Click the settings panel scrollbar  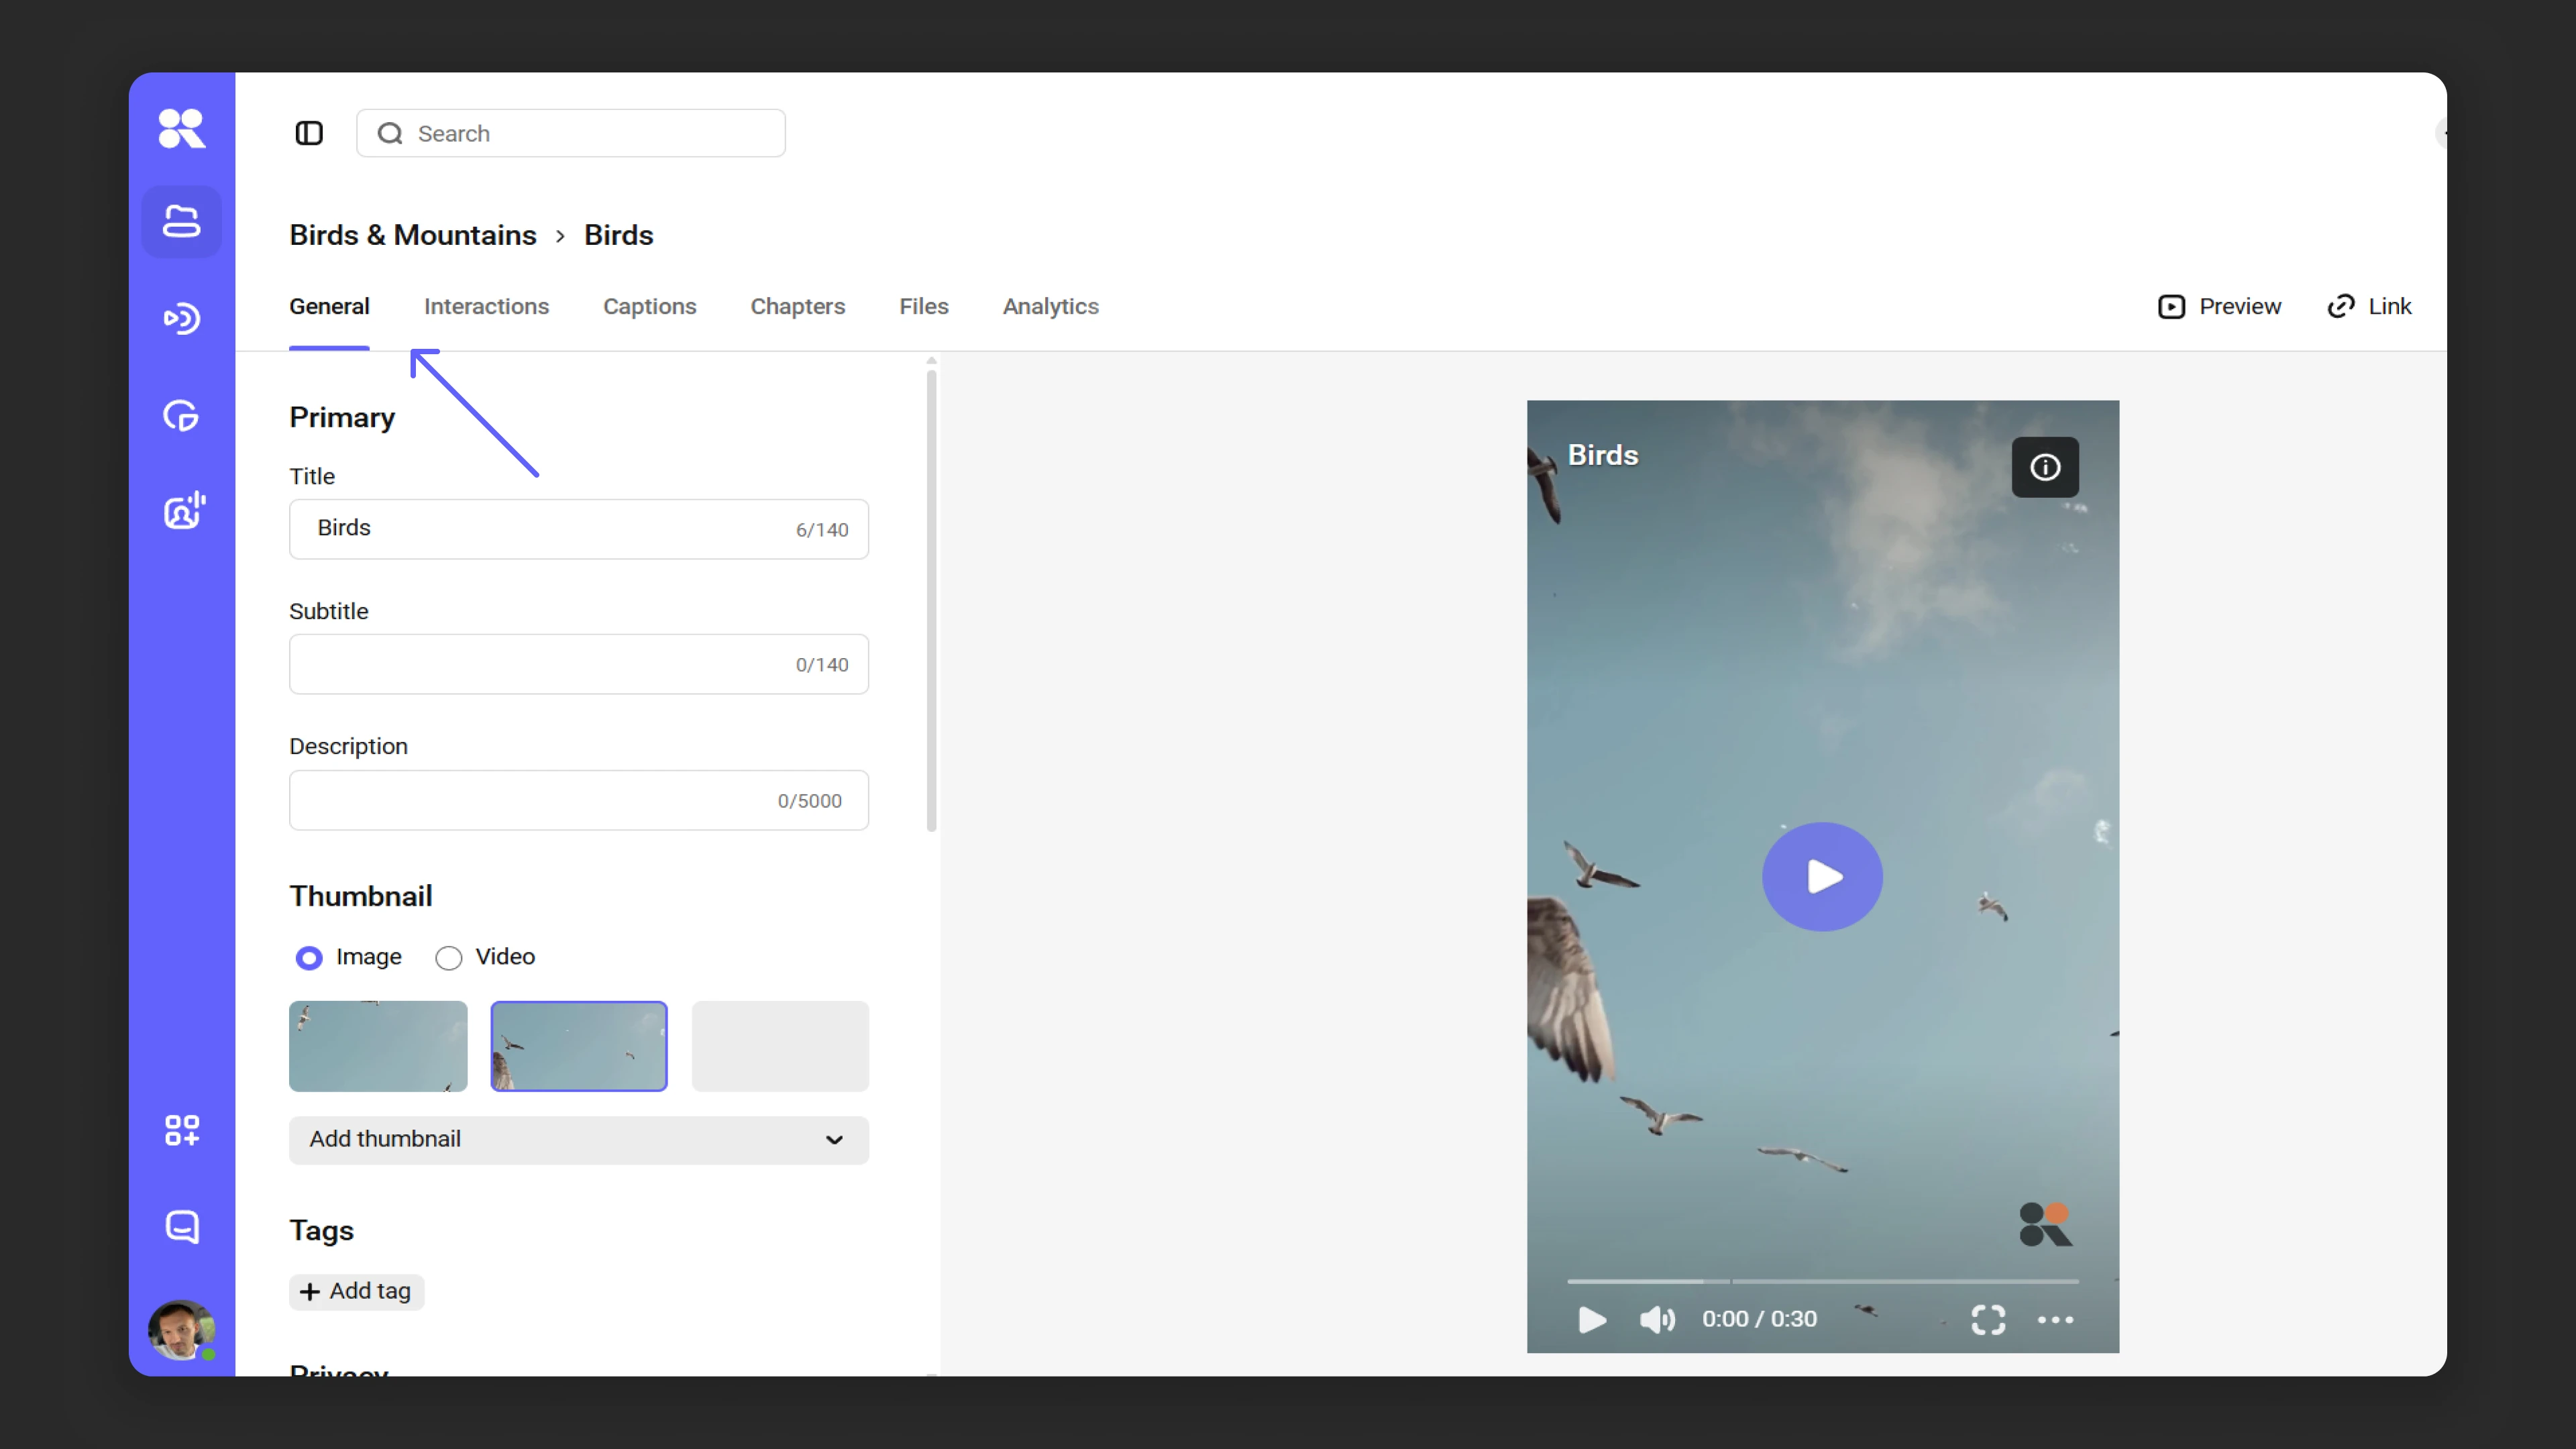pos(931,601)
